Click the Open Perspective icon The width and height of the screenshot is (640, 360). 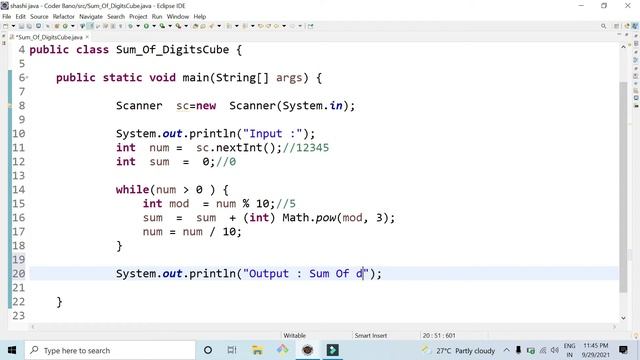coord(616,26)
